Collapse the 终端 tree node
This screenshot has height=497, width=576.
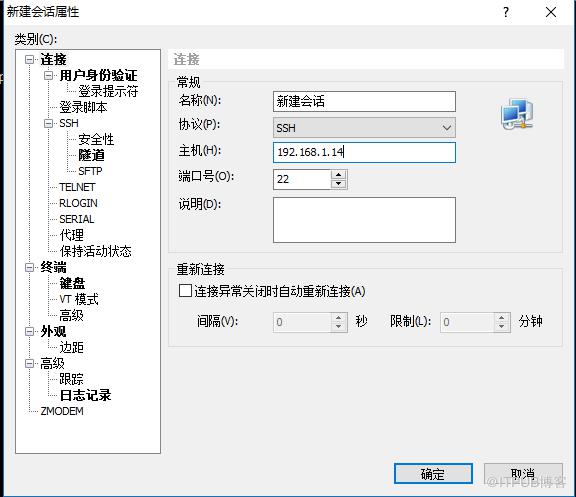[29, 267]
